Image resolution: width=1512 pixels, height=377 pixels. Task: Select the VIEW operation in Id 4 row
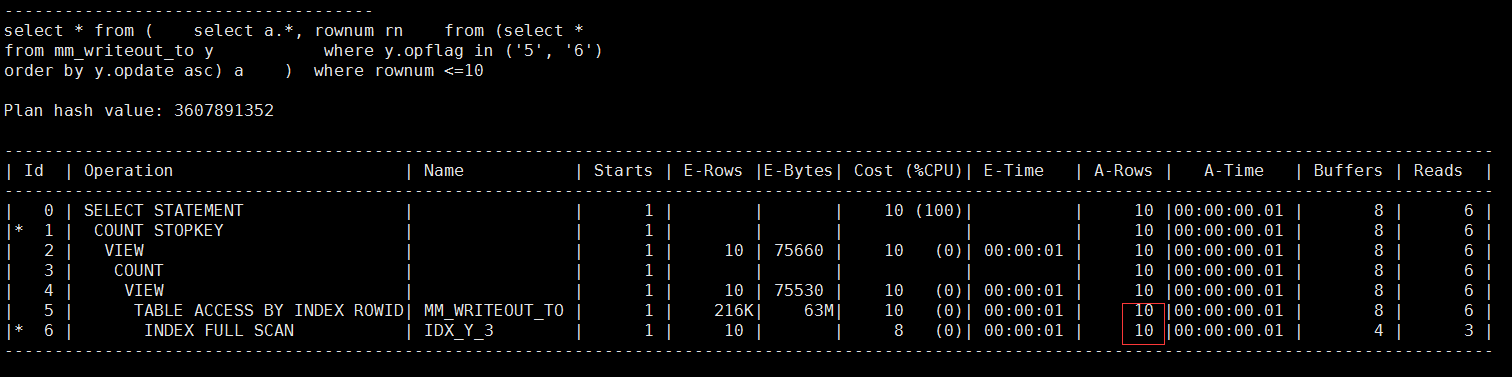(144, 291)
